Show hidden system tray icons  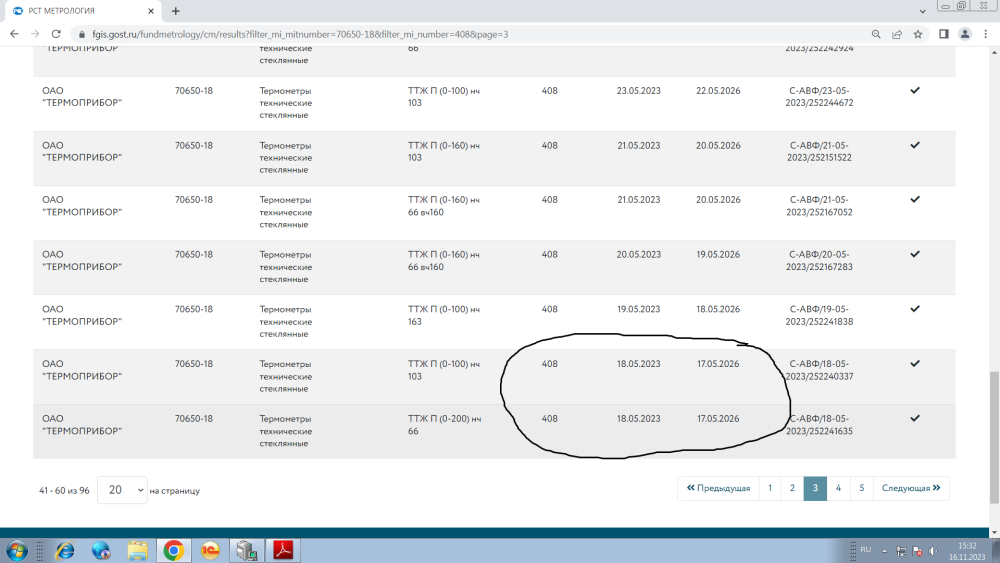point(883,550)
